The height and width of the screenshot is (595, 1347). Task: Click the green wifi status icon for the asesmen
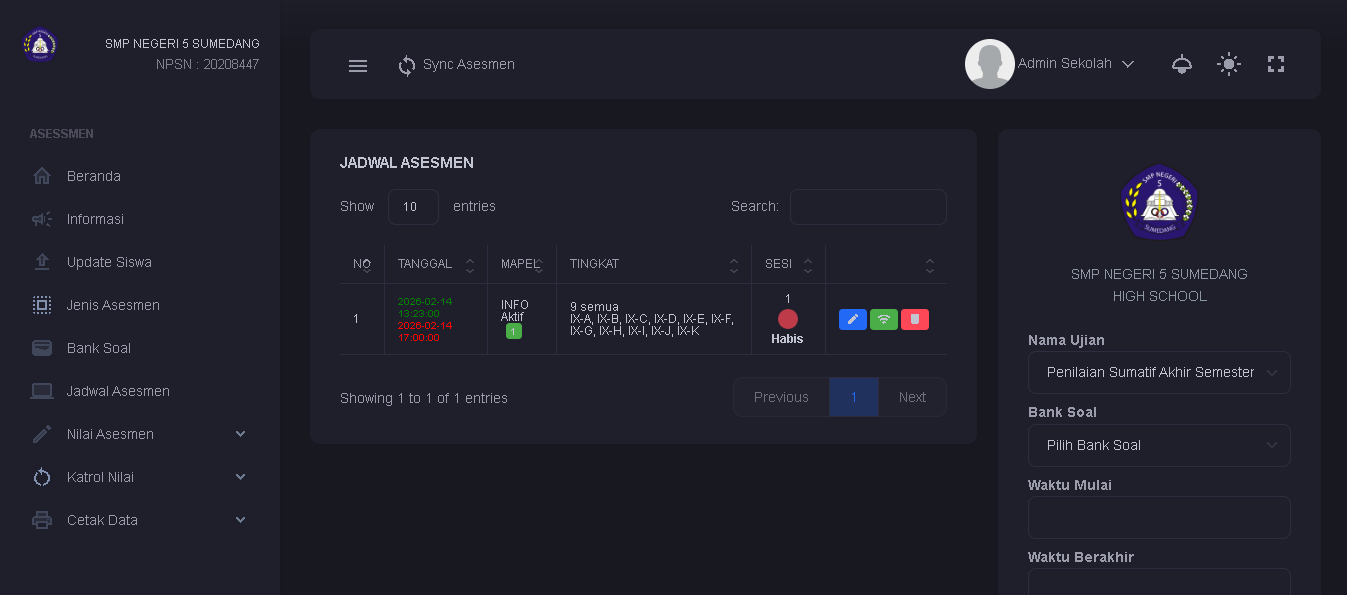(x=883, y=318)
